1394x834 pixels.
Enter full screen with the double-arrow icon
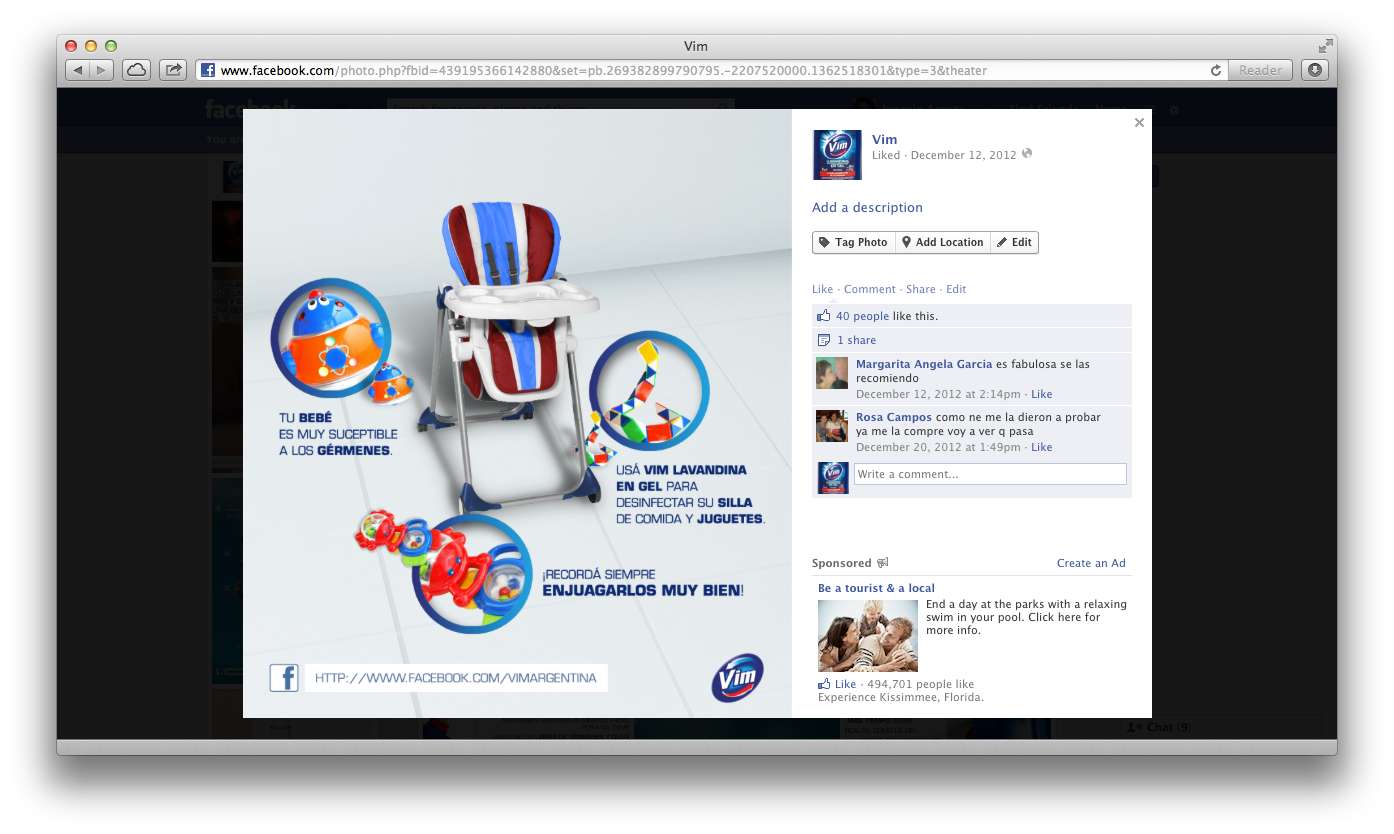coord(1325,46)
